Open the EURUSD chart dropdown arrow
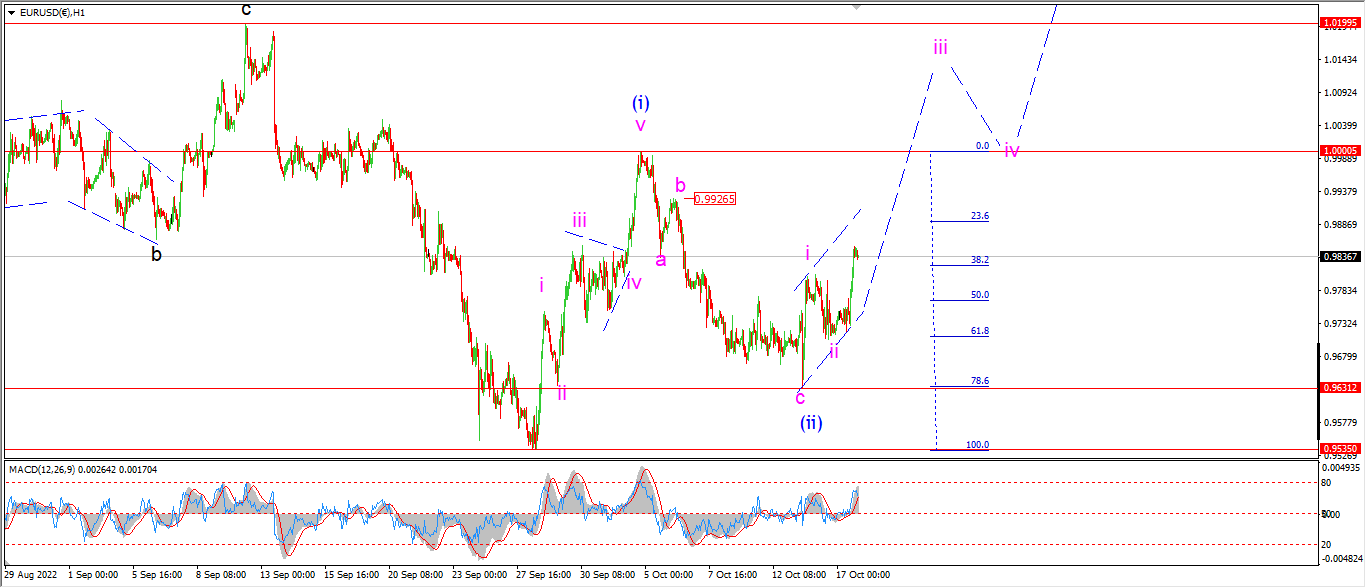The width and height of the screenshot is (1366, 588). 12,13
